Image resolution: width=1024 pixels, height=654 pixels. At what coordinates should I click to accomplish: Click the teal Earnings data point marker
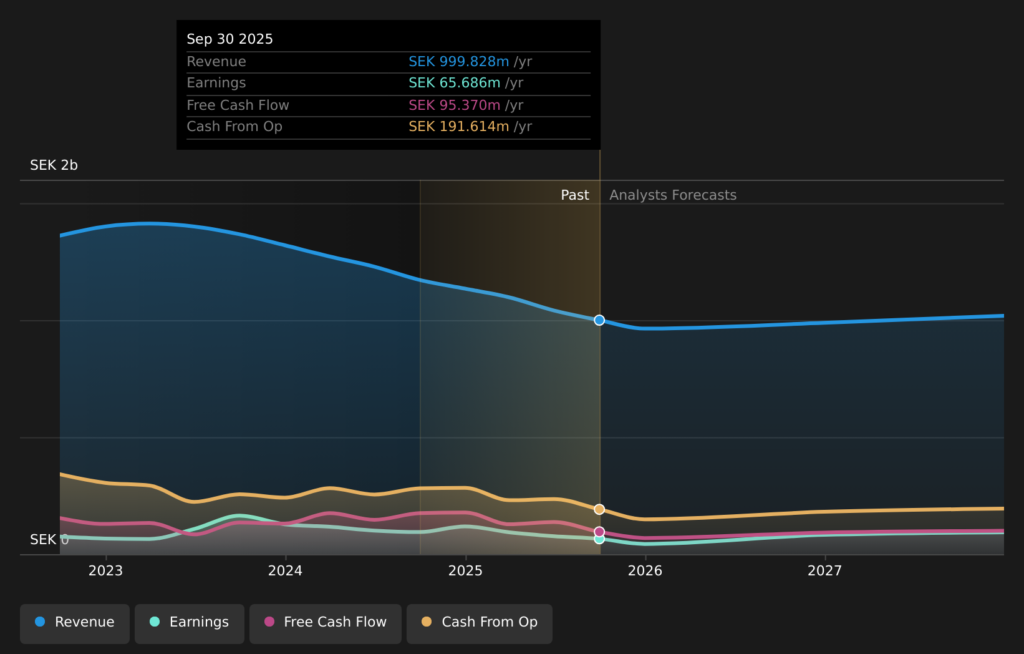599,539
